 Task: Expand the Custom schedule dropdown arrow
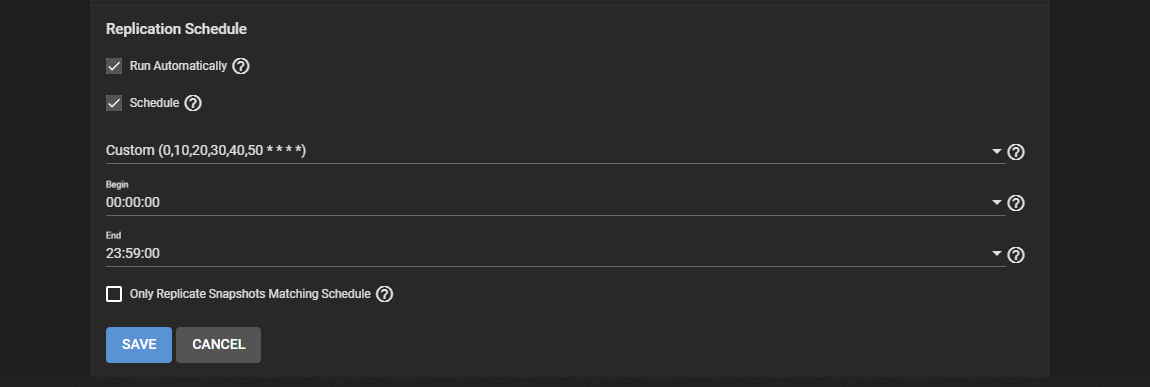click(x=996, y=152)
